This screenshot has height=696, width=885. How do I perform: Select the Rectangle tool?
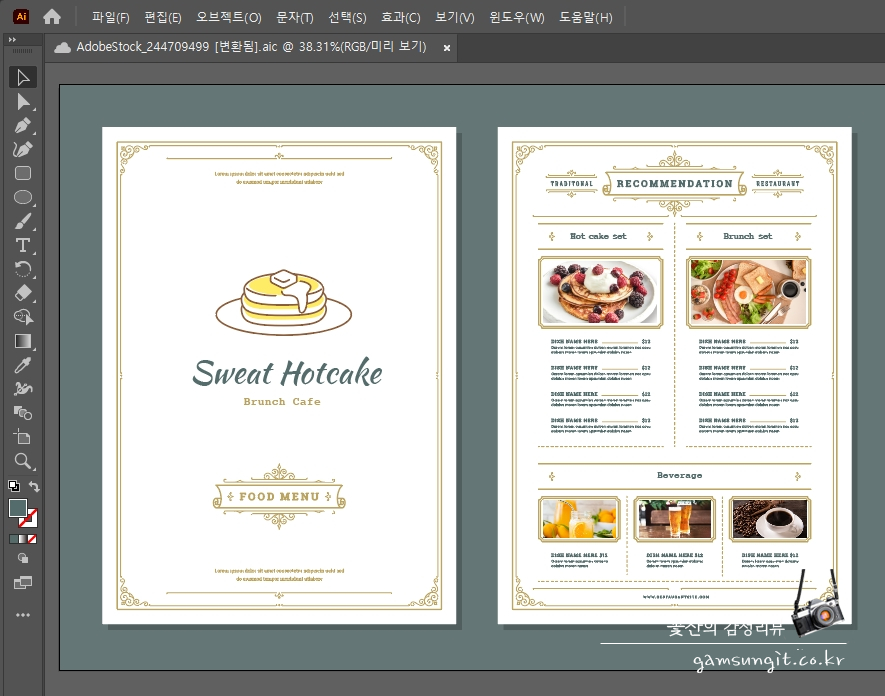tap(23, 173)
